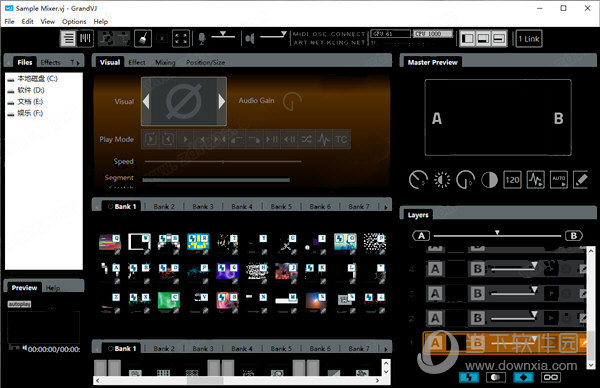This screenshot has width=600, height=388.
Task: Click the Segment range bar
Action: [x=216, y=179]
